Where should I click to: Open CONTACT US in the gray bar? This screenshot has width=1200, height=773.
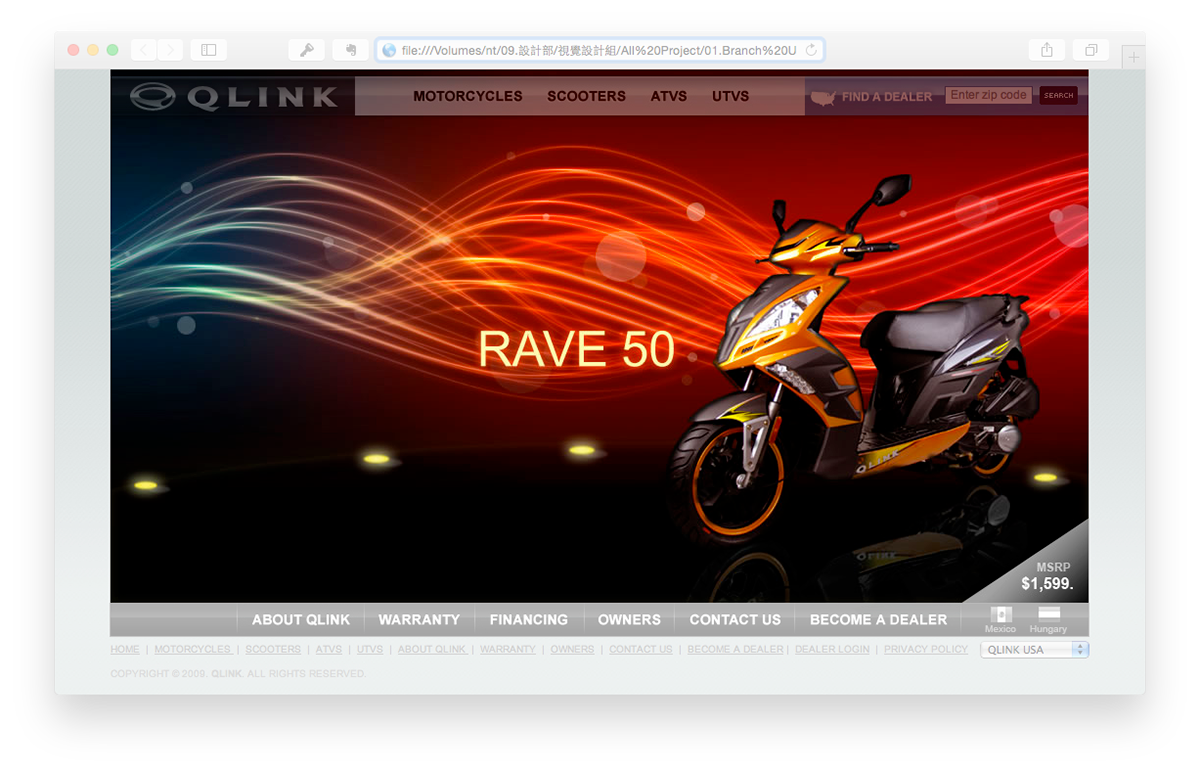735,619
